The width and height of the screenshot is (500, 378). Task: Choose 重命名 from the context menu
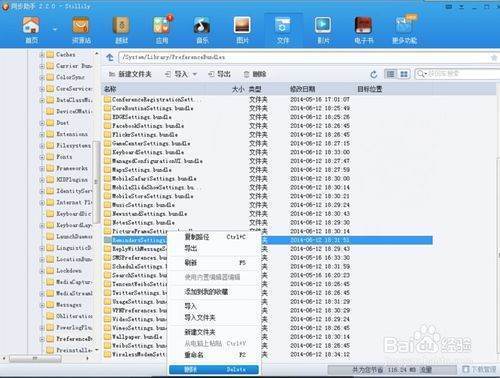coord(214,355)
